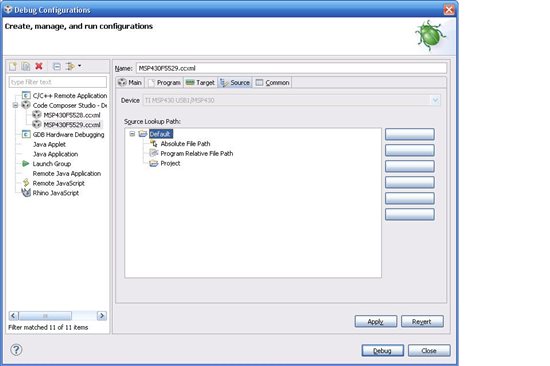Switch to the Main tab
The image size is (550, 366).
tap(130, 82)
